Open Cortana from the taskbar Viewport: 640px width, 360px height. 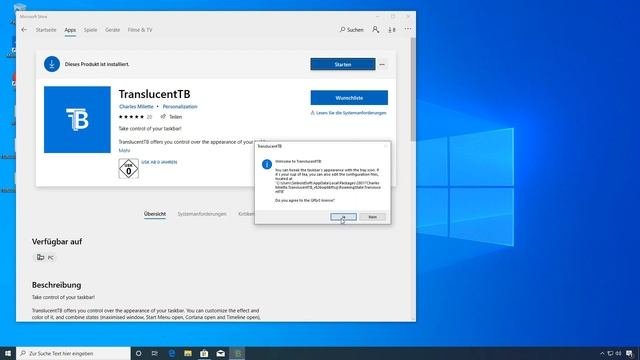point(138,353)
